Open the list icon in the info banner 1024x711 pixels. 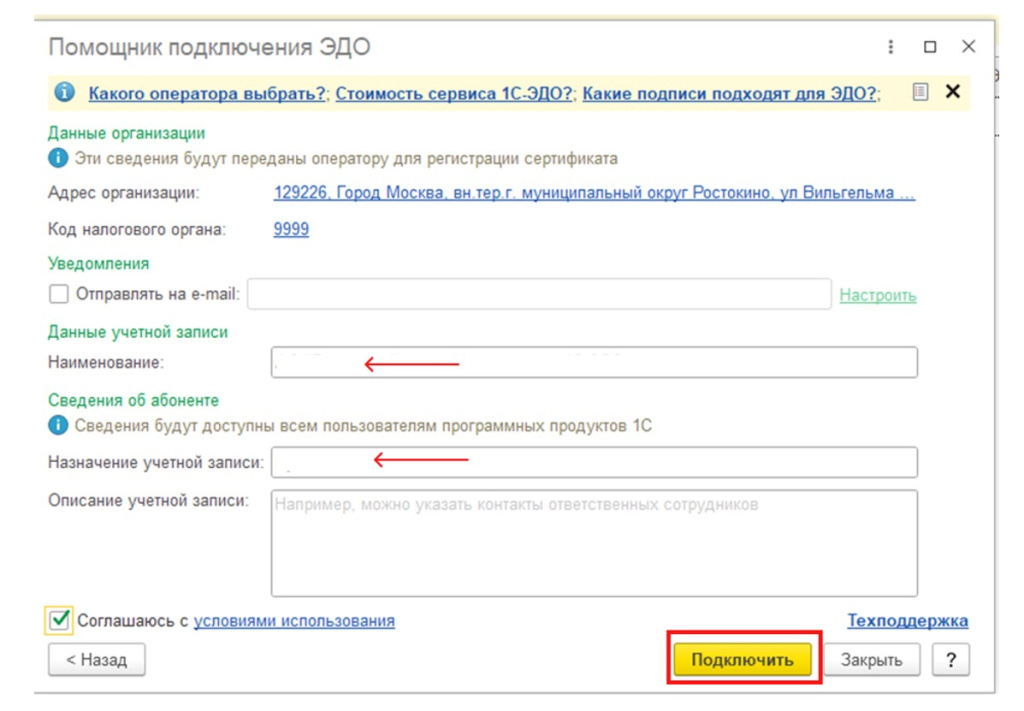click(x=920, y=92)
